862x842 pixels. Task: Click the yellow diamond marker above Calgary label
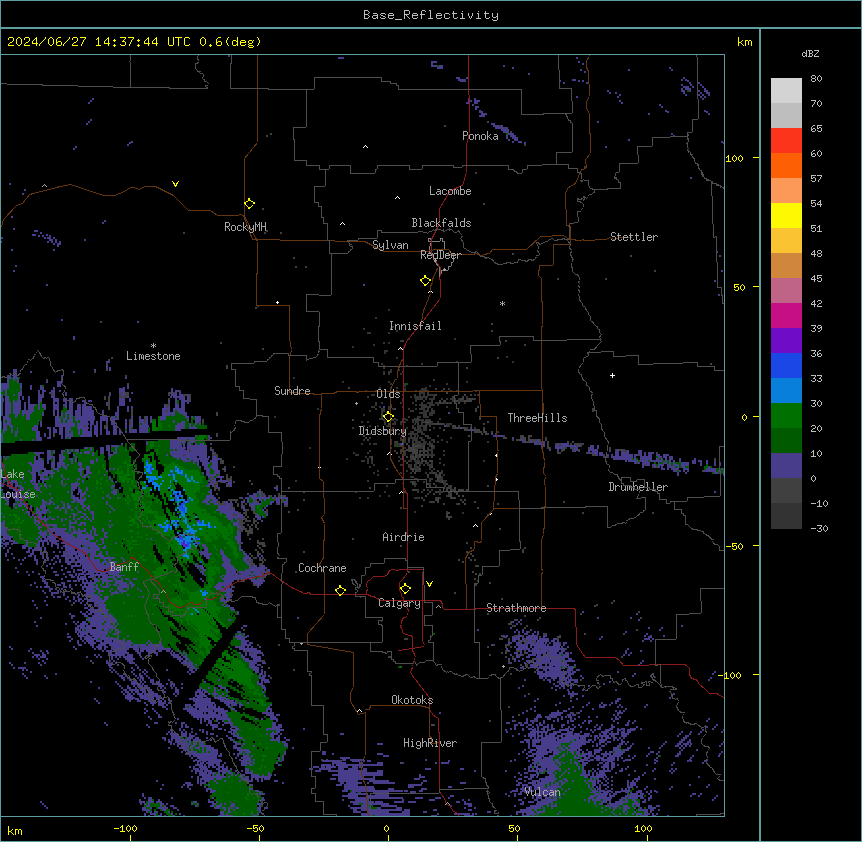(405, 589)
